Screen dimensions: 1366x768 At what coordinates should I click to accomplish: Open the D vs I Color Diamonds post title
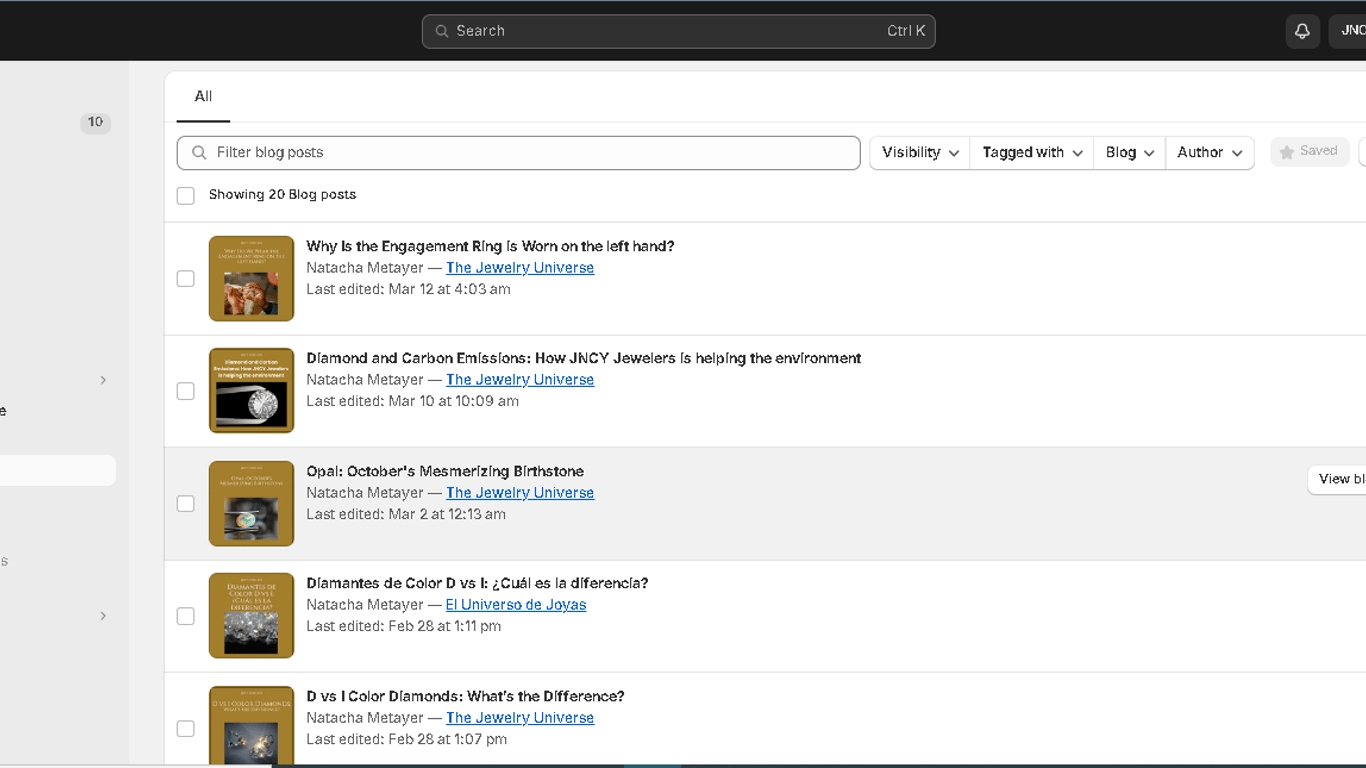[465, 696]
